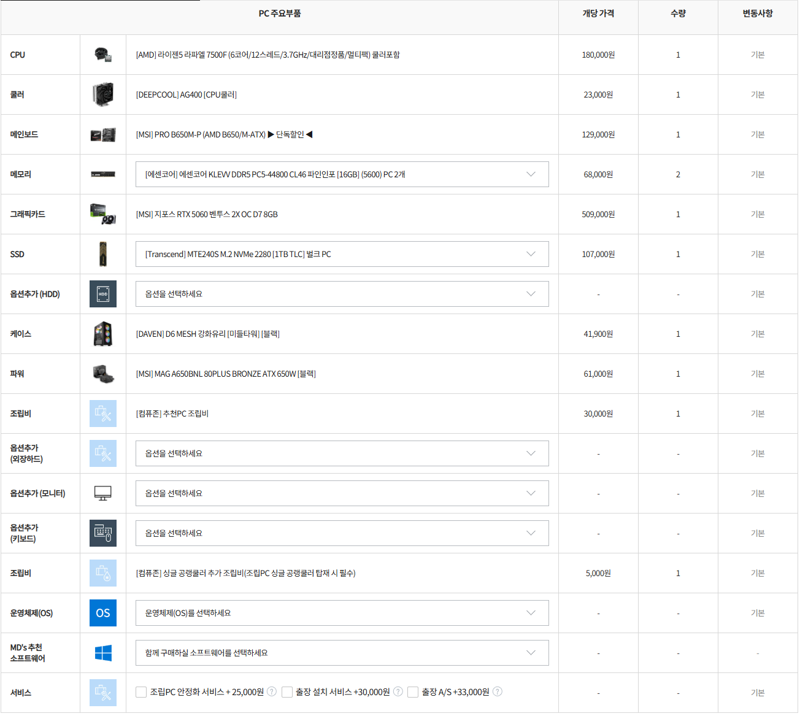The width and height of the screenshot is (800, 716).
Task: Open the 지포스 RTX 5060 벤투스 product
Action: pos(207,214)
